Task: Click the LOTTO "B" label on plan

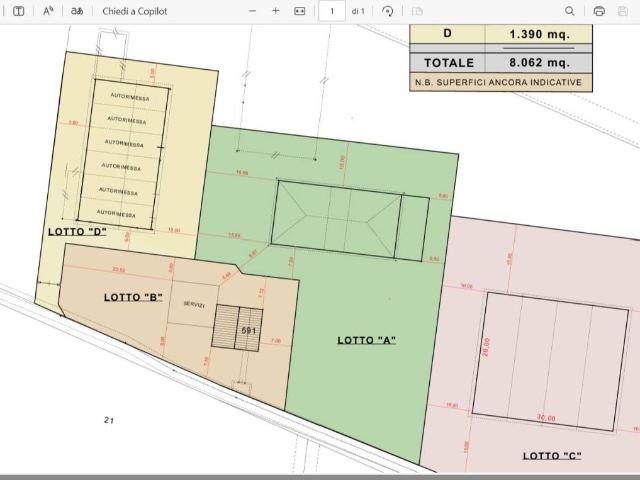Action: (133, 297)
